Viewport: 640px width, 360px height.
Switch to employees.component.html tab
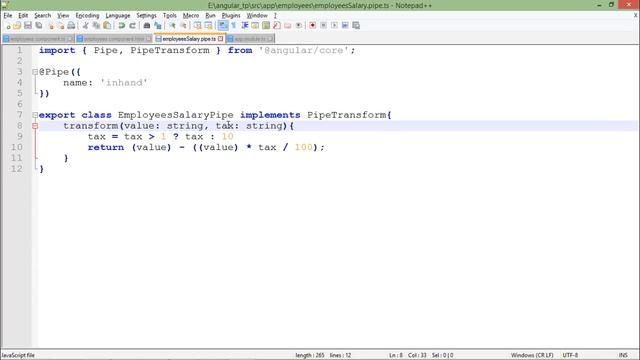point(114,39)
